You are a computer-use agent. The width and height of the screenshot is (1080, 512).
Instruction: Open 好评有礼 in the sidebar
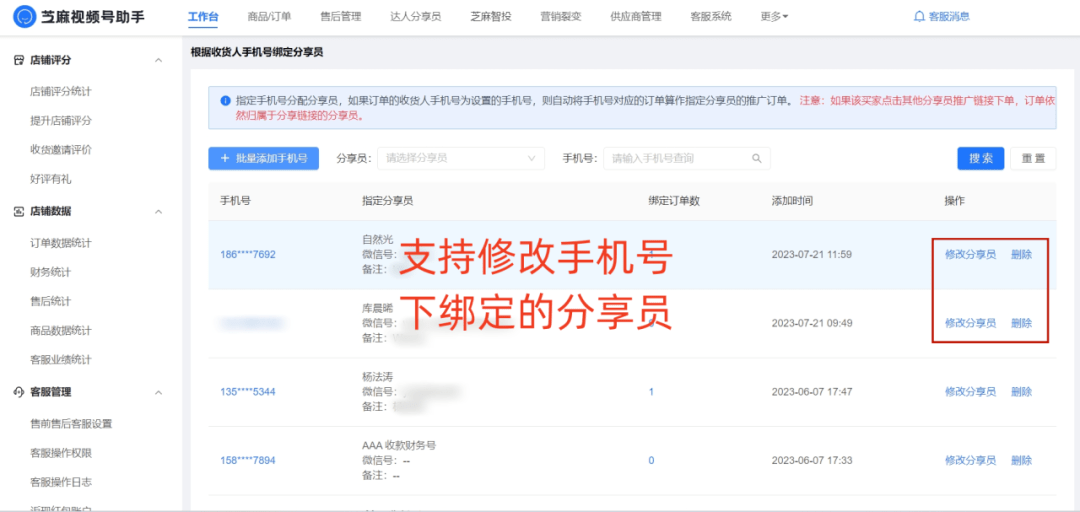(x=50, y=179)
